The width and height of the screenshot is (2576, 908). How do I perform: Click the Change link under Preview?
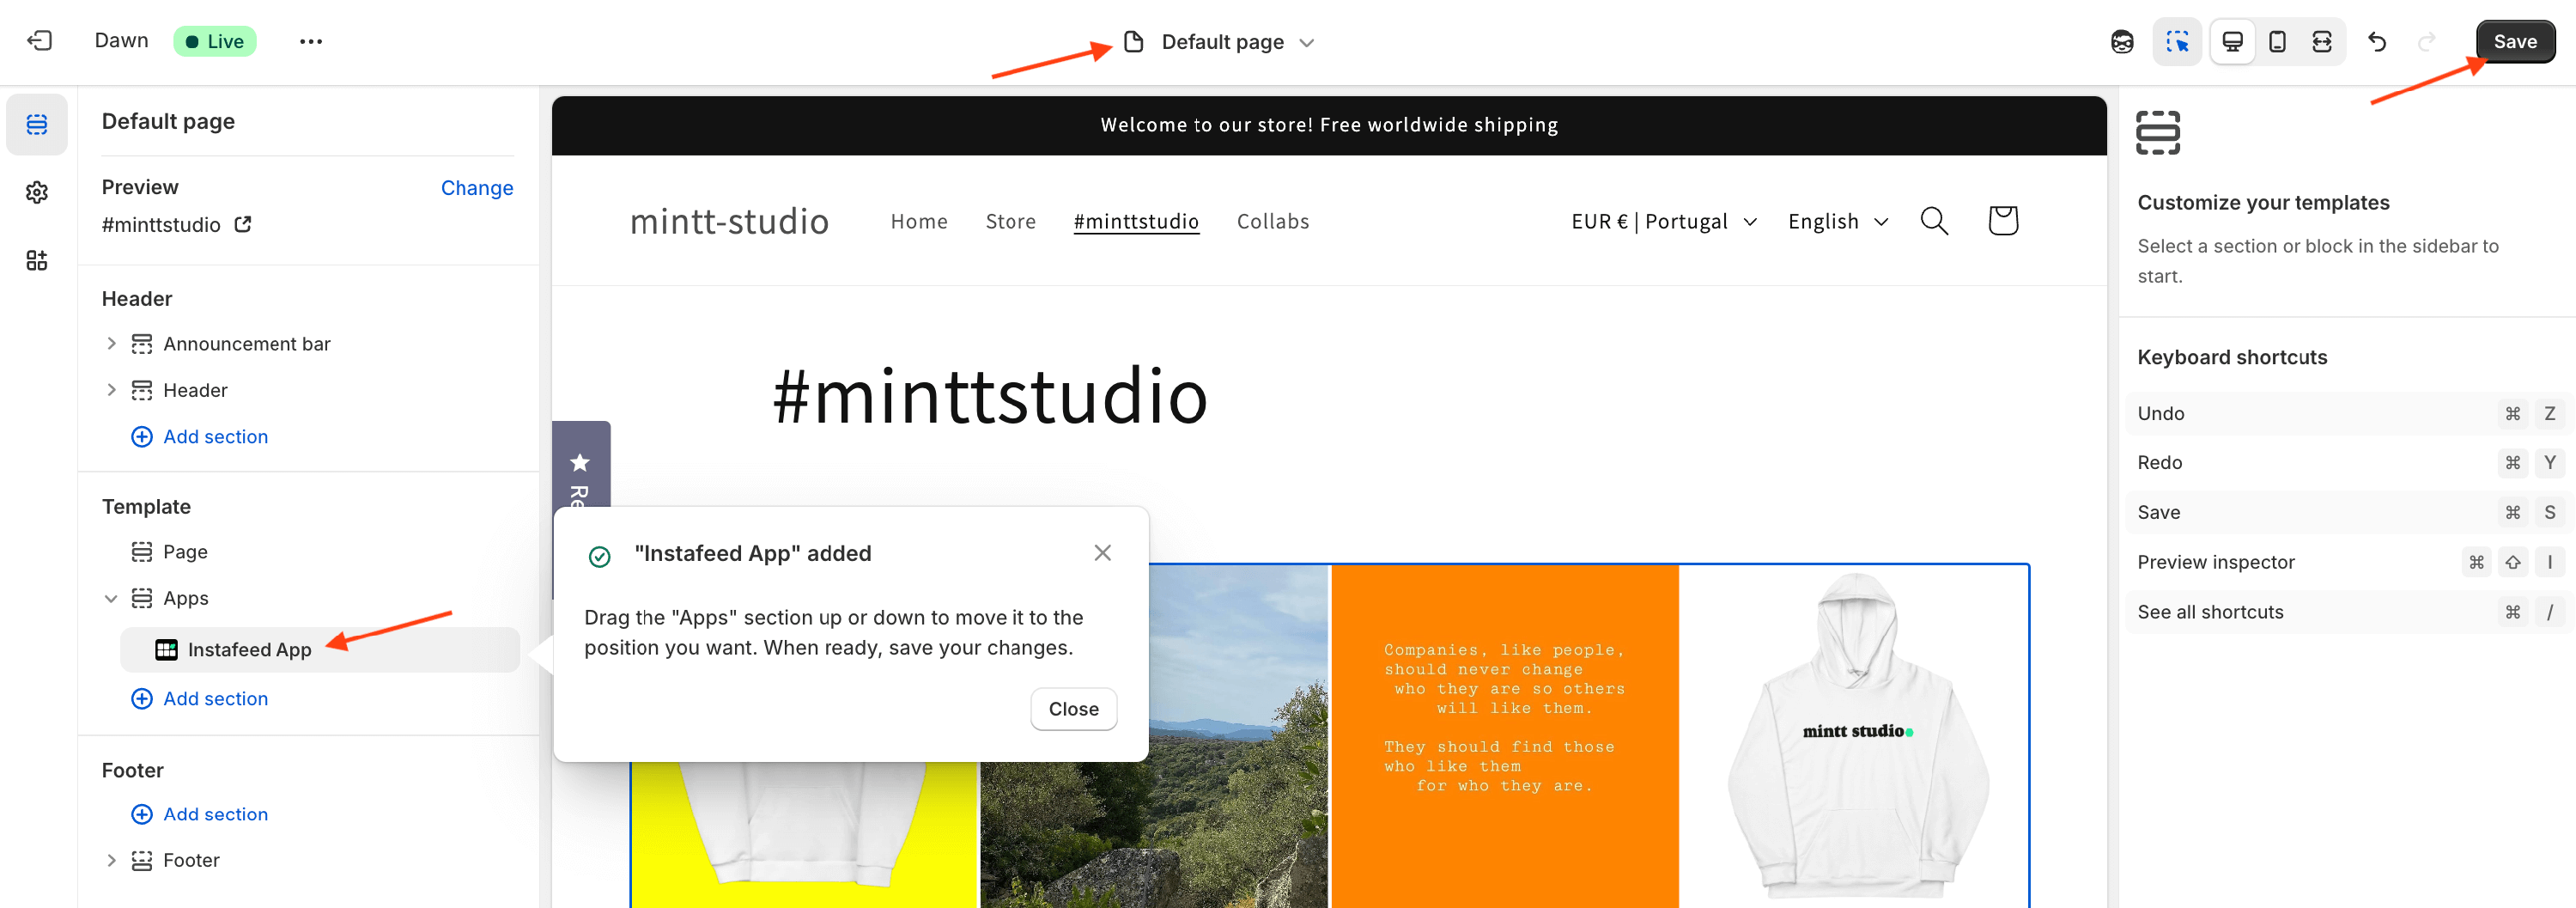pos(477,187)
